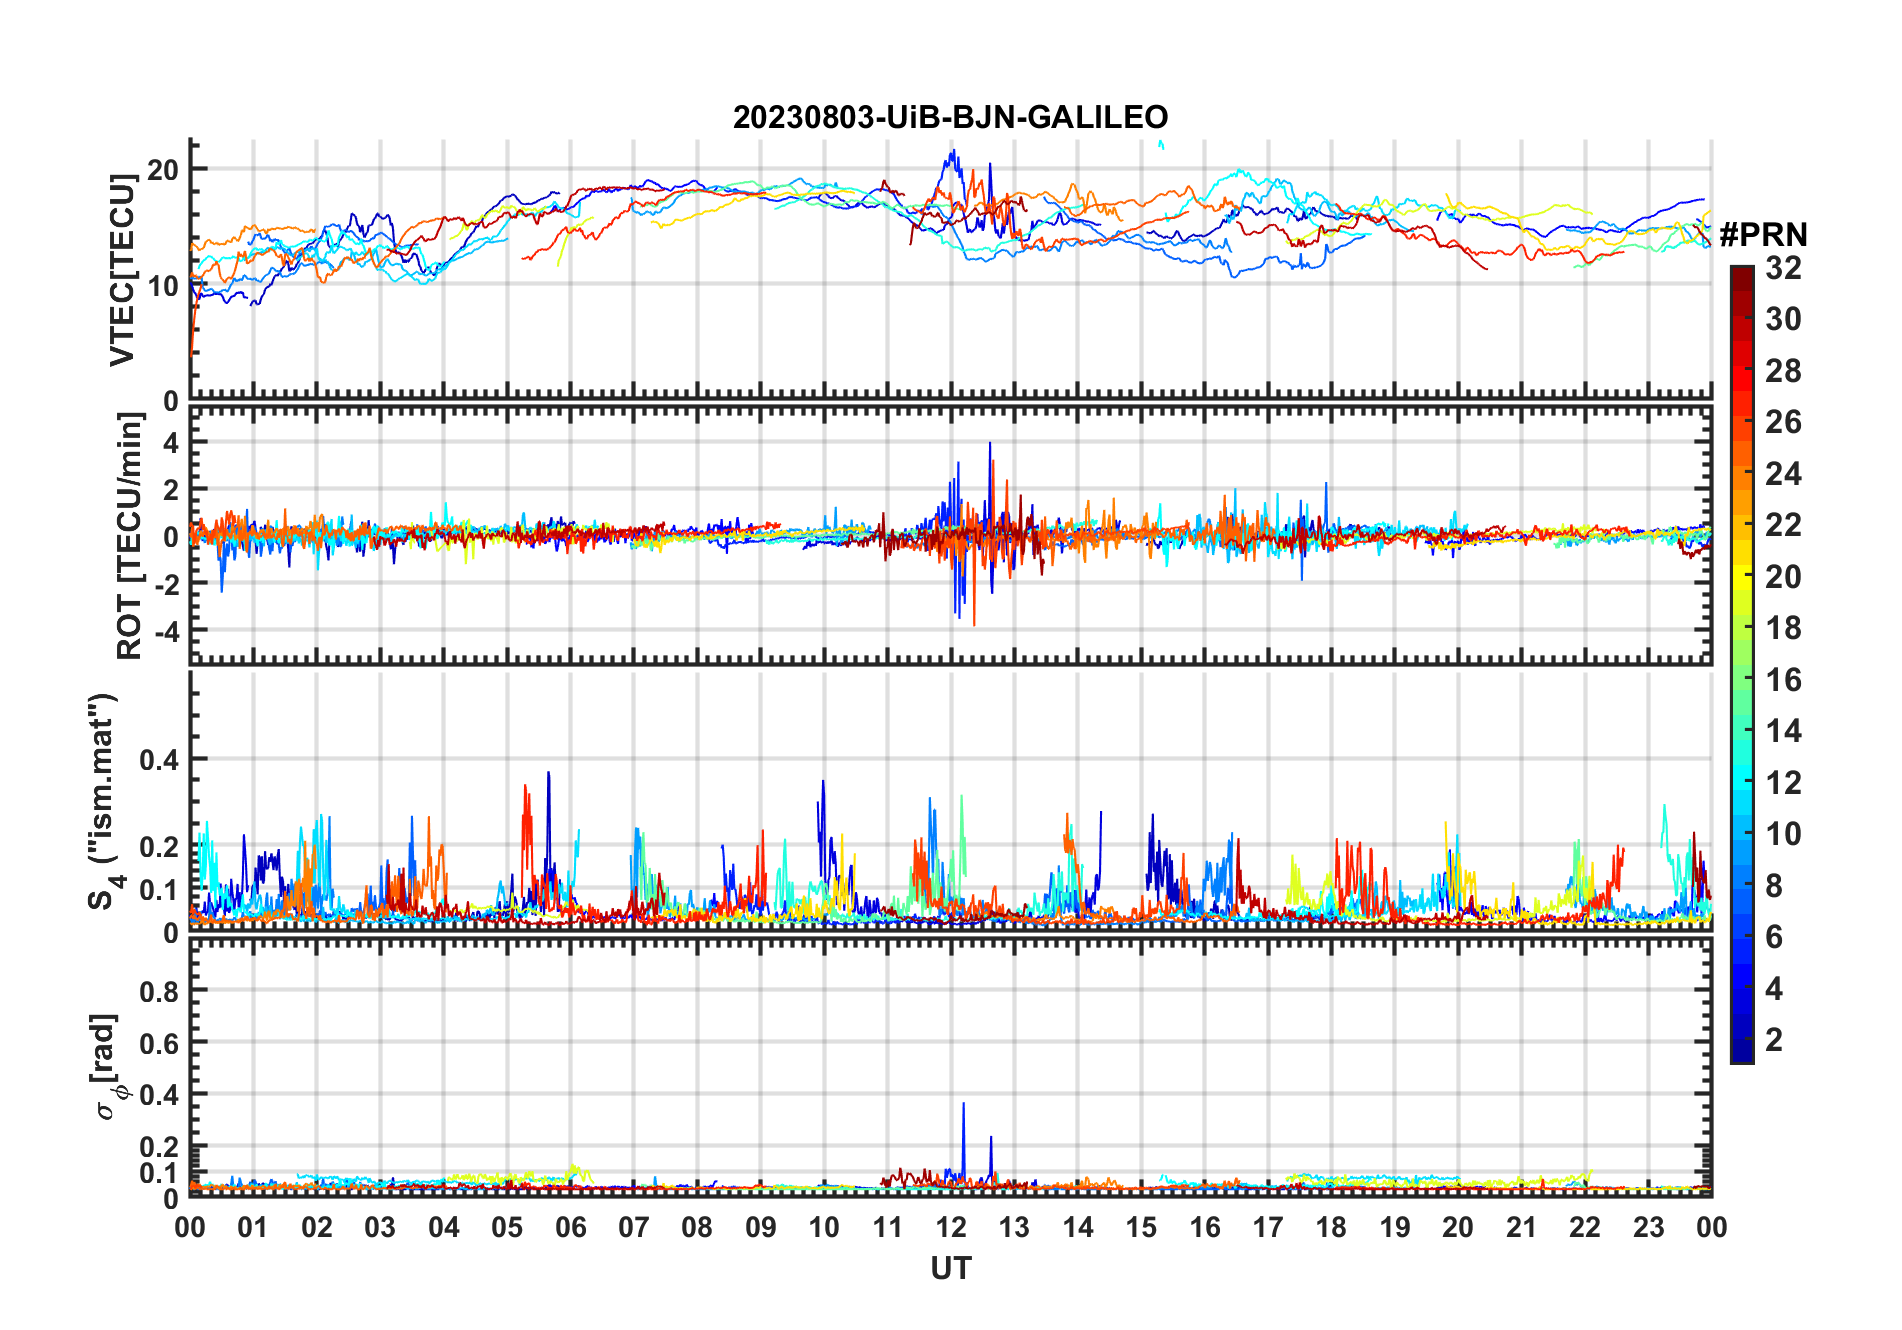Click the 0.8 tick on the sigma-phi axis
This screenshot has height=1330, width=1902.
(158, 991)
